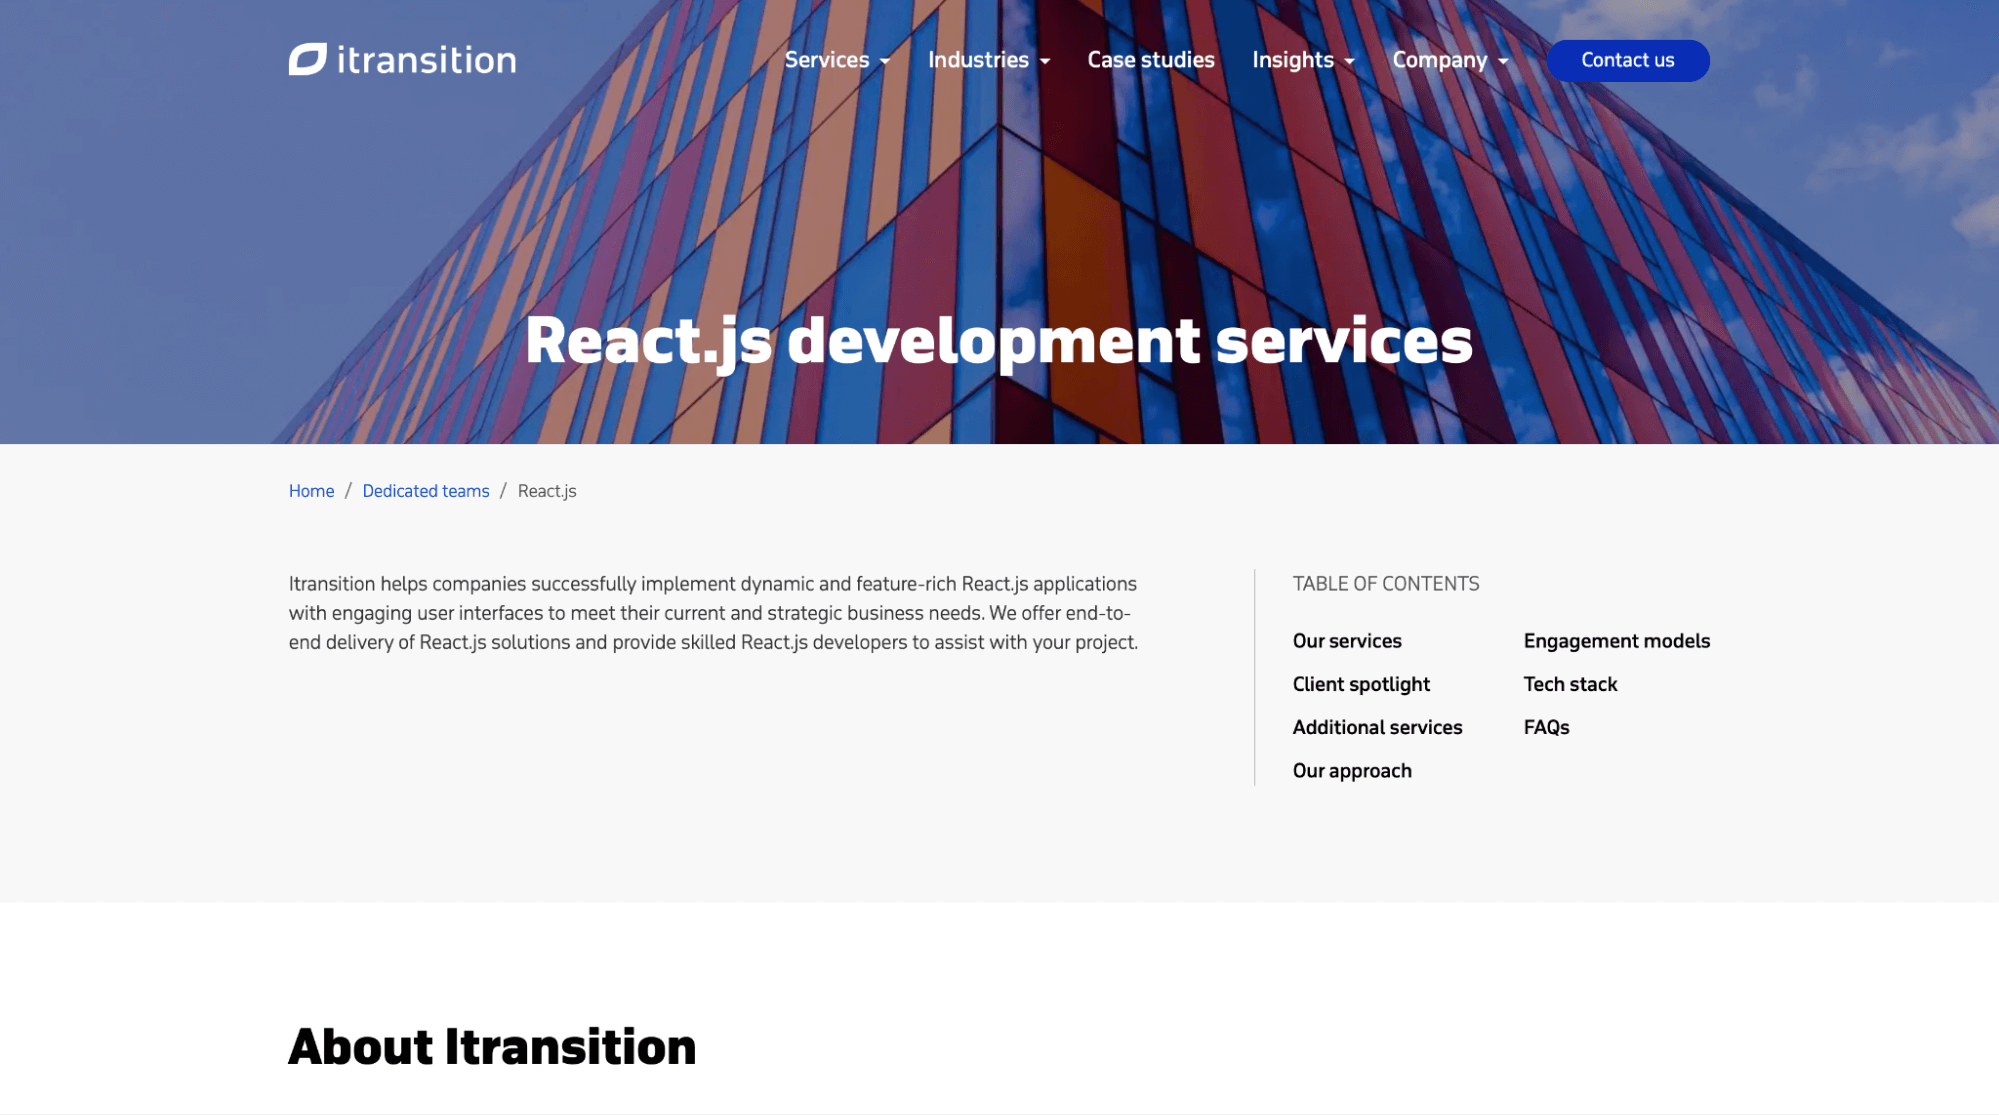The width and height of the screenshot is (1999, 1116).
Task: Select Case studies in the navigation
Action: tap(1150, 60)
